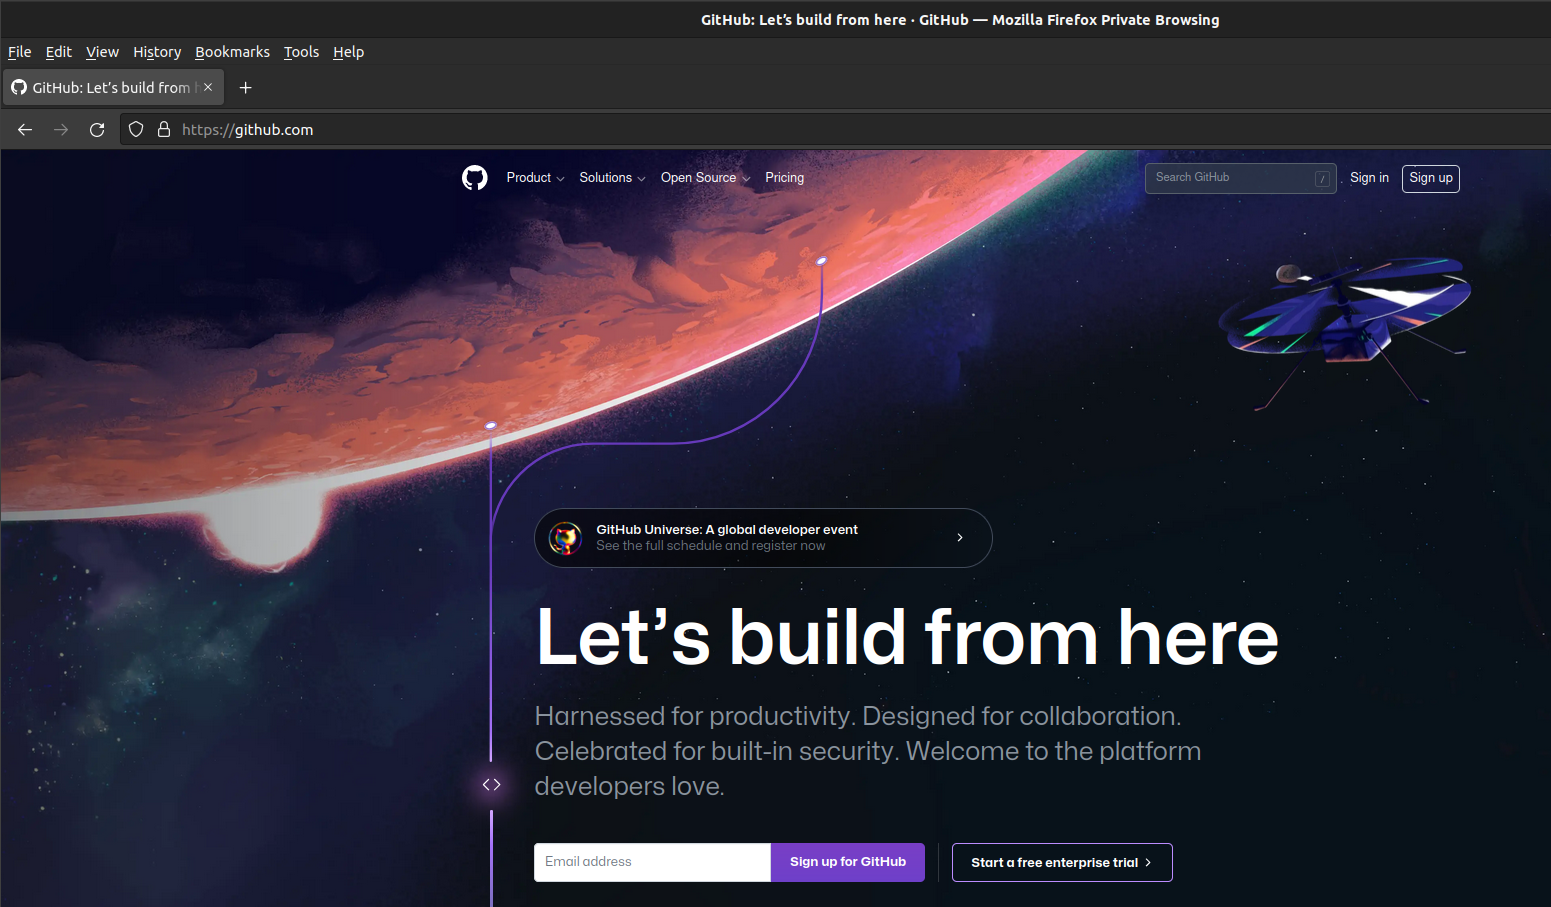Start a free enterprise trial

coord(1062,862)
